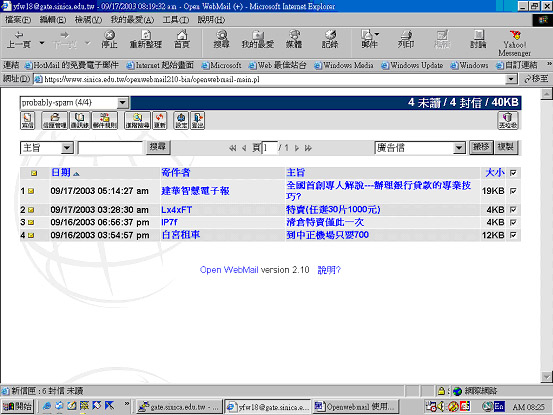Go to previous page arrow
This screenshot has width=553, height=415.
244,148
